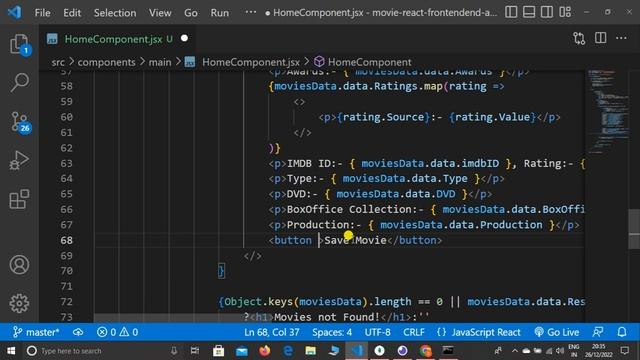Screen dimensions: 640x360
Task: Click the master branch status item
Action: coord(36,332)
